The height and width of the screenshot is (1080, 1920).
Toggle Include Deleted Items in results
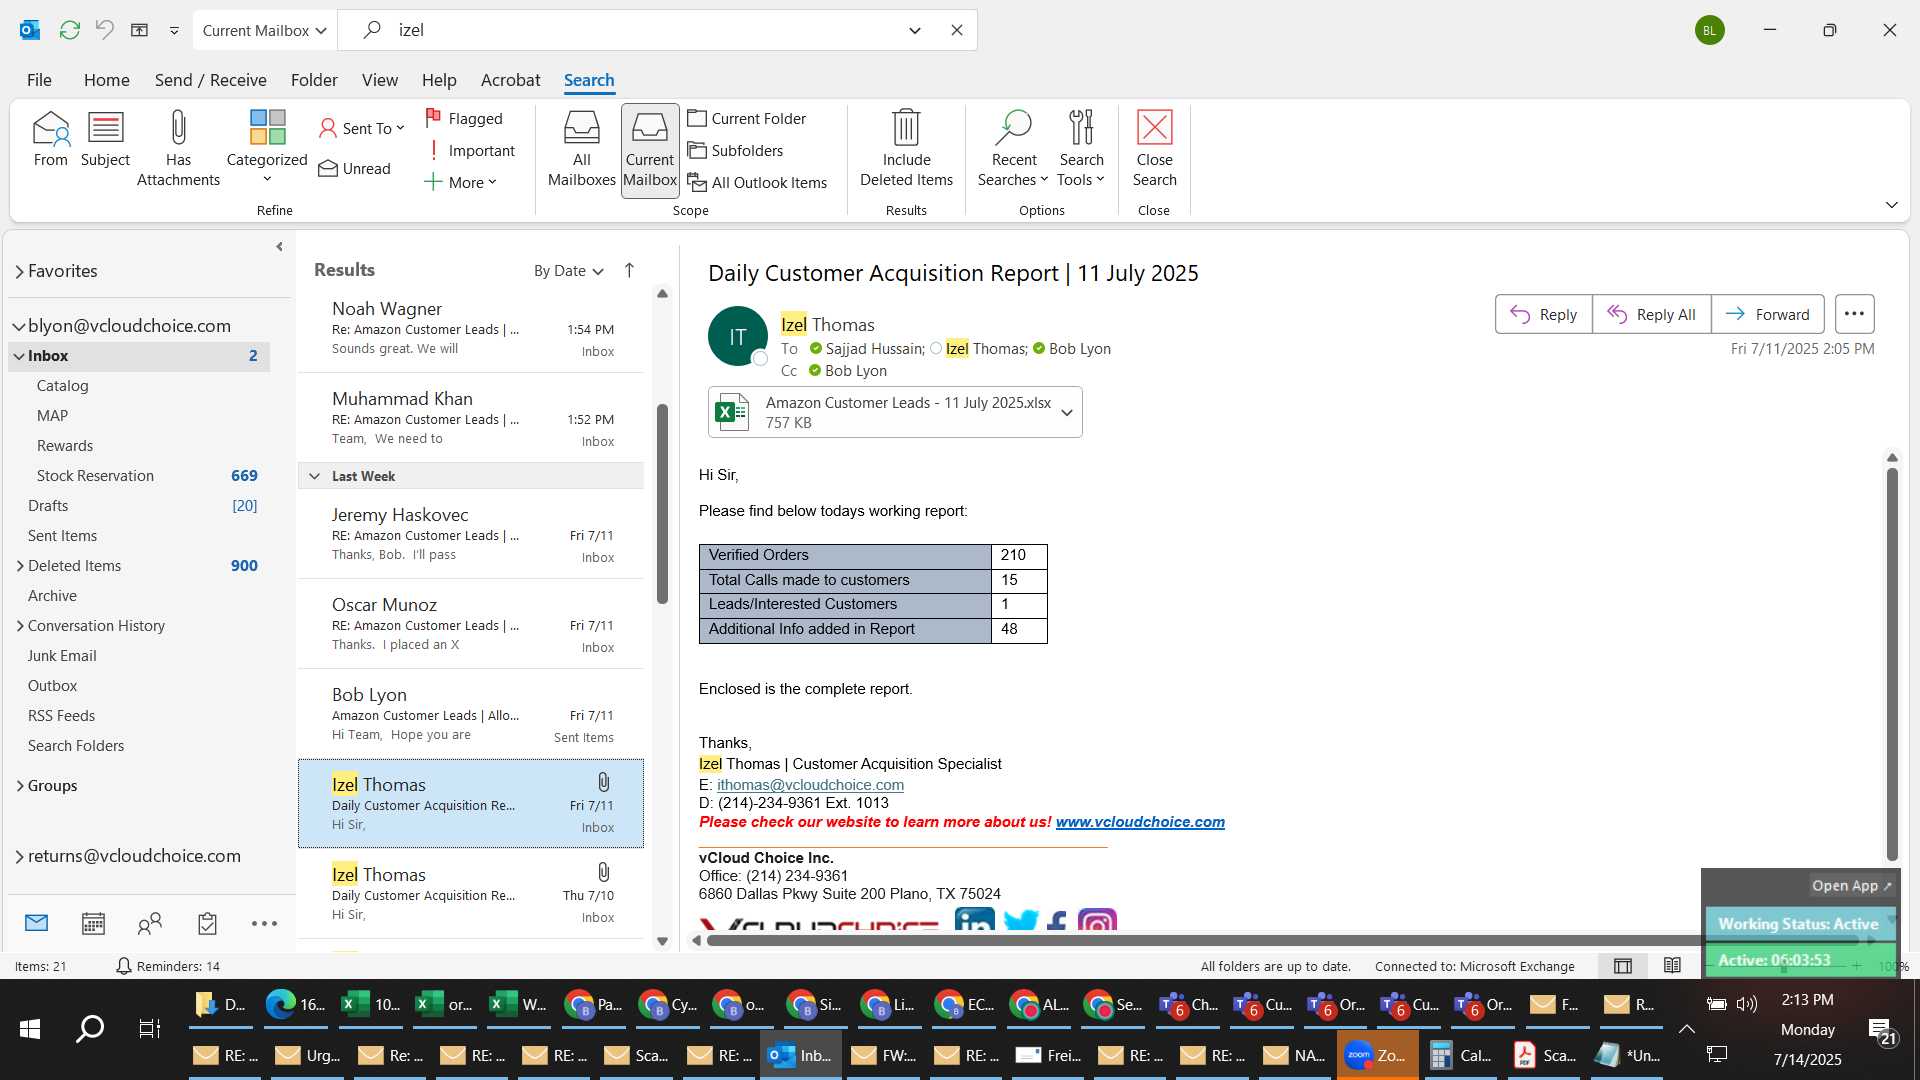point(906,150)
